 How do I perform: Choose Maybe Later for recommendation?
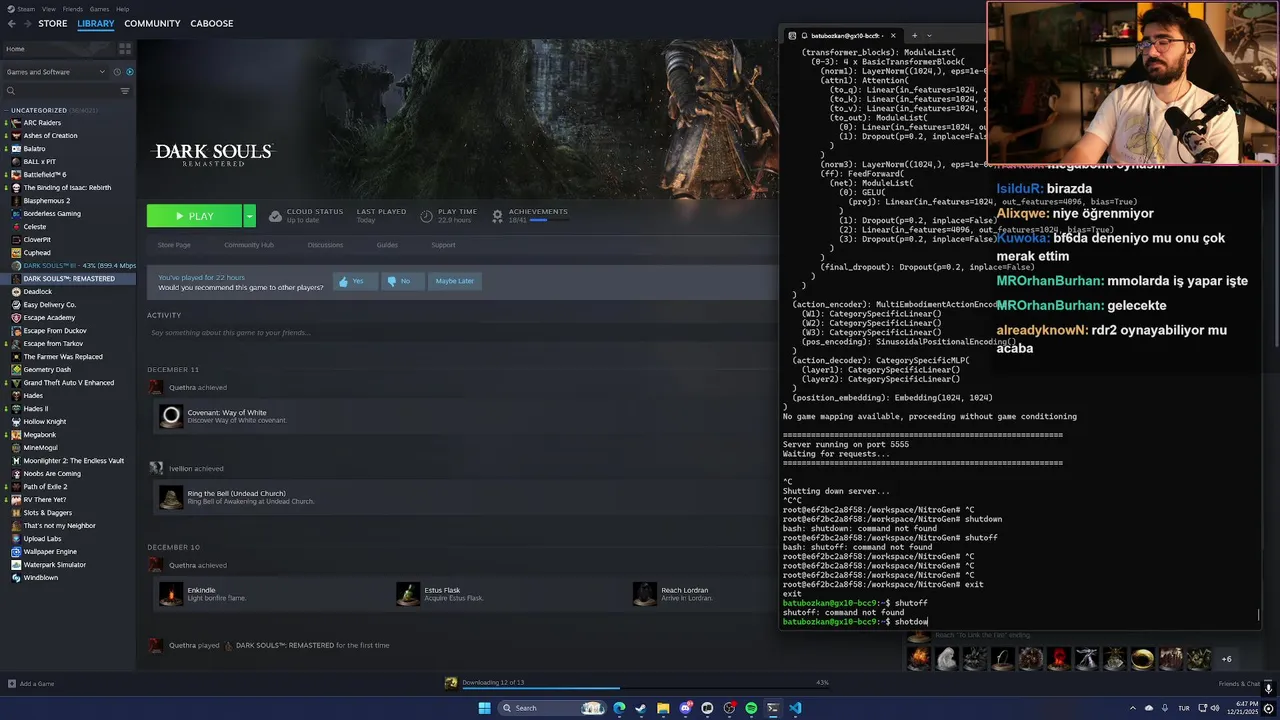tap(454, 281)
